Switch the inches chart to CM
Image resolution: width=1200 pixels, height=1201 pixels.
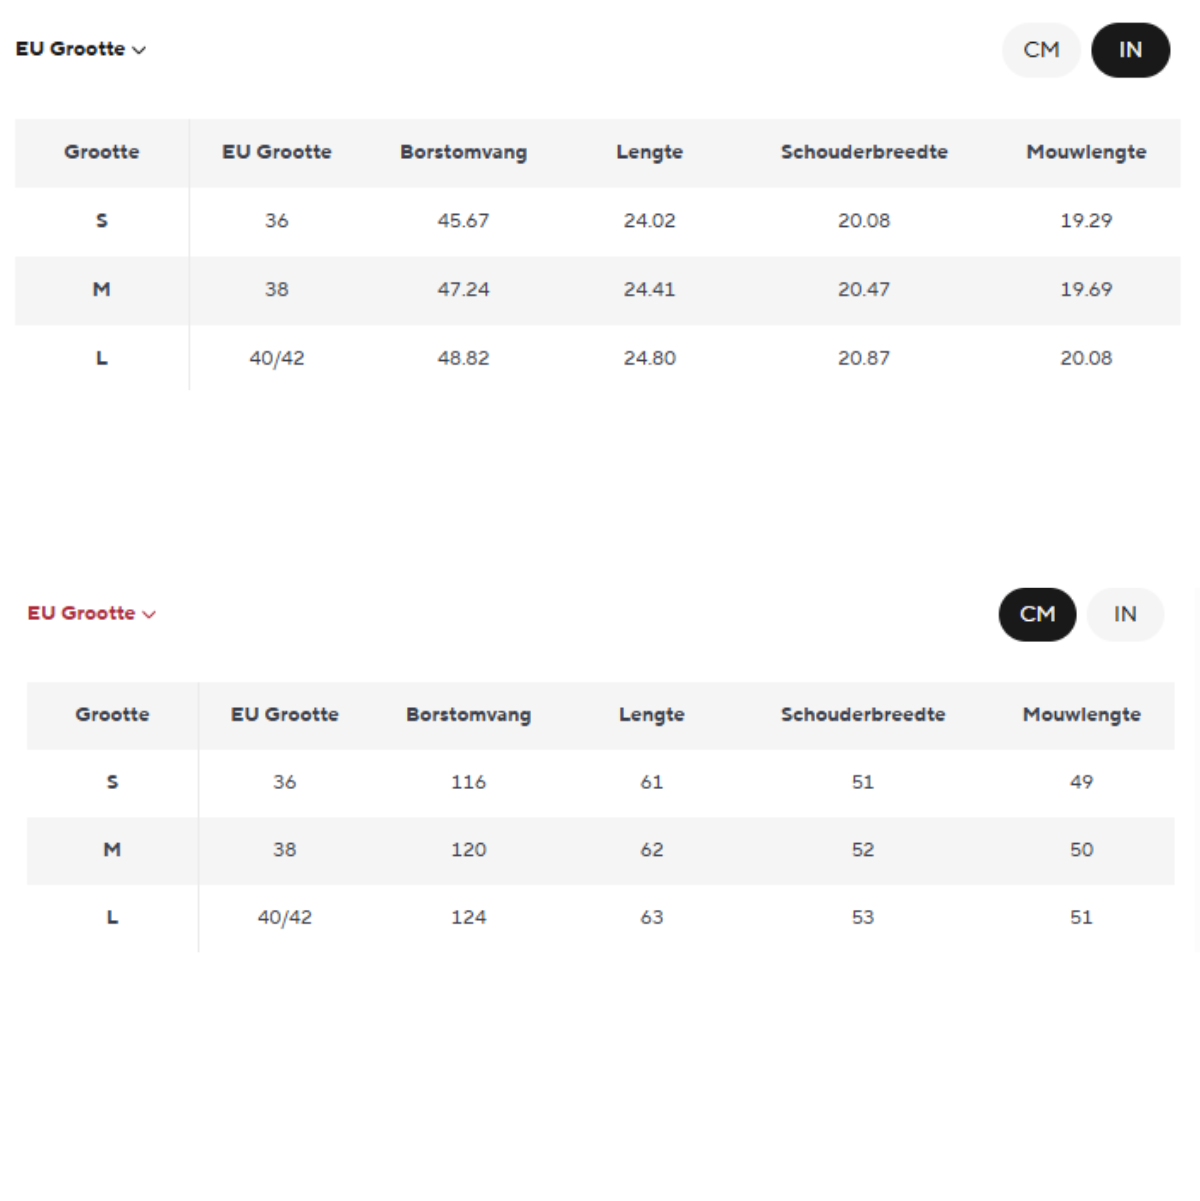coord(1041,50)
